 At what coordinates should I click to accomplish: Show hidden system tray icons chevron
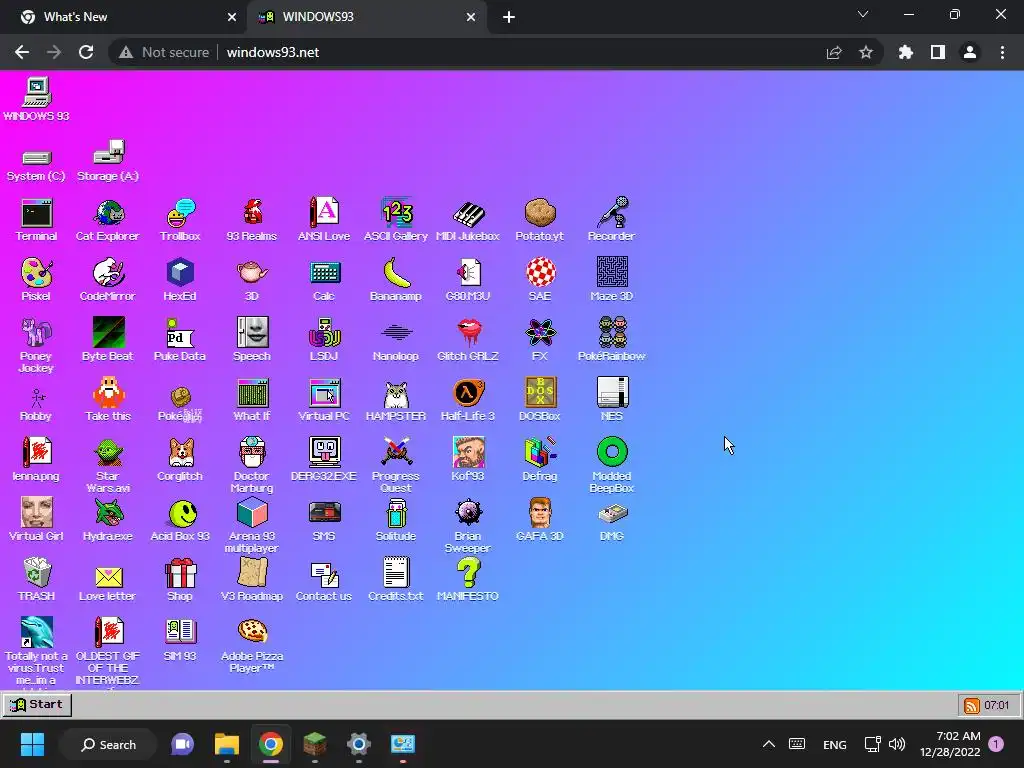769,744
